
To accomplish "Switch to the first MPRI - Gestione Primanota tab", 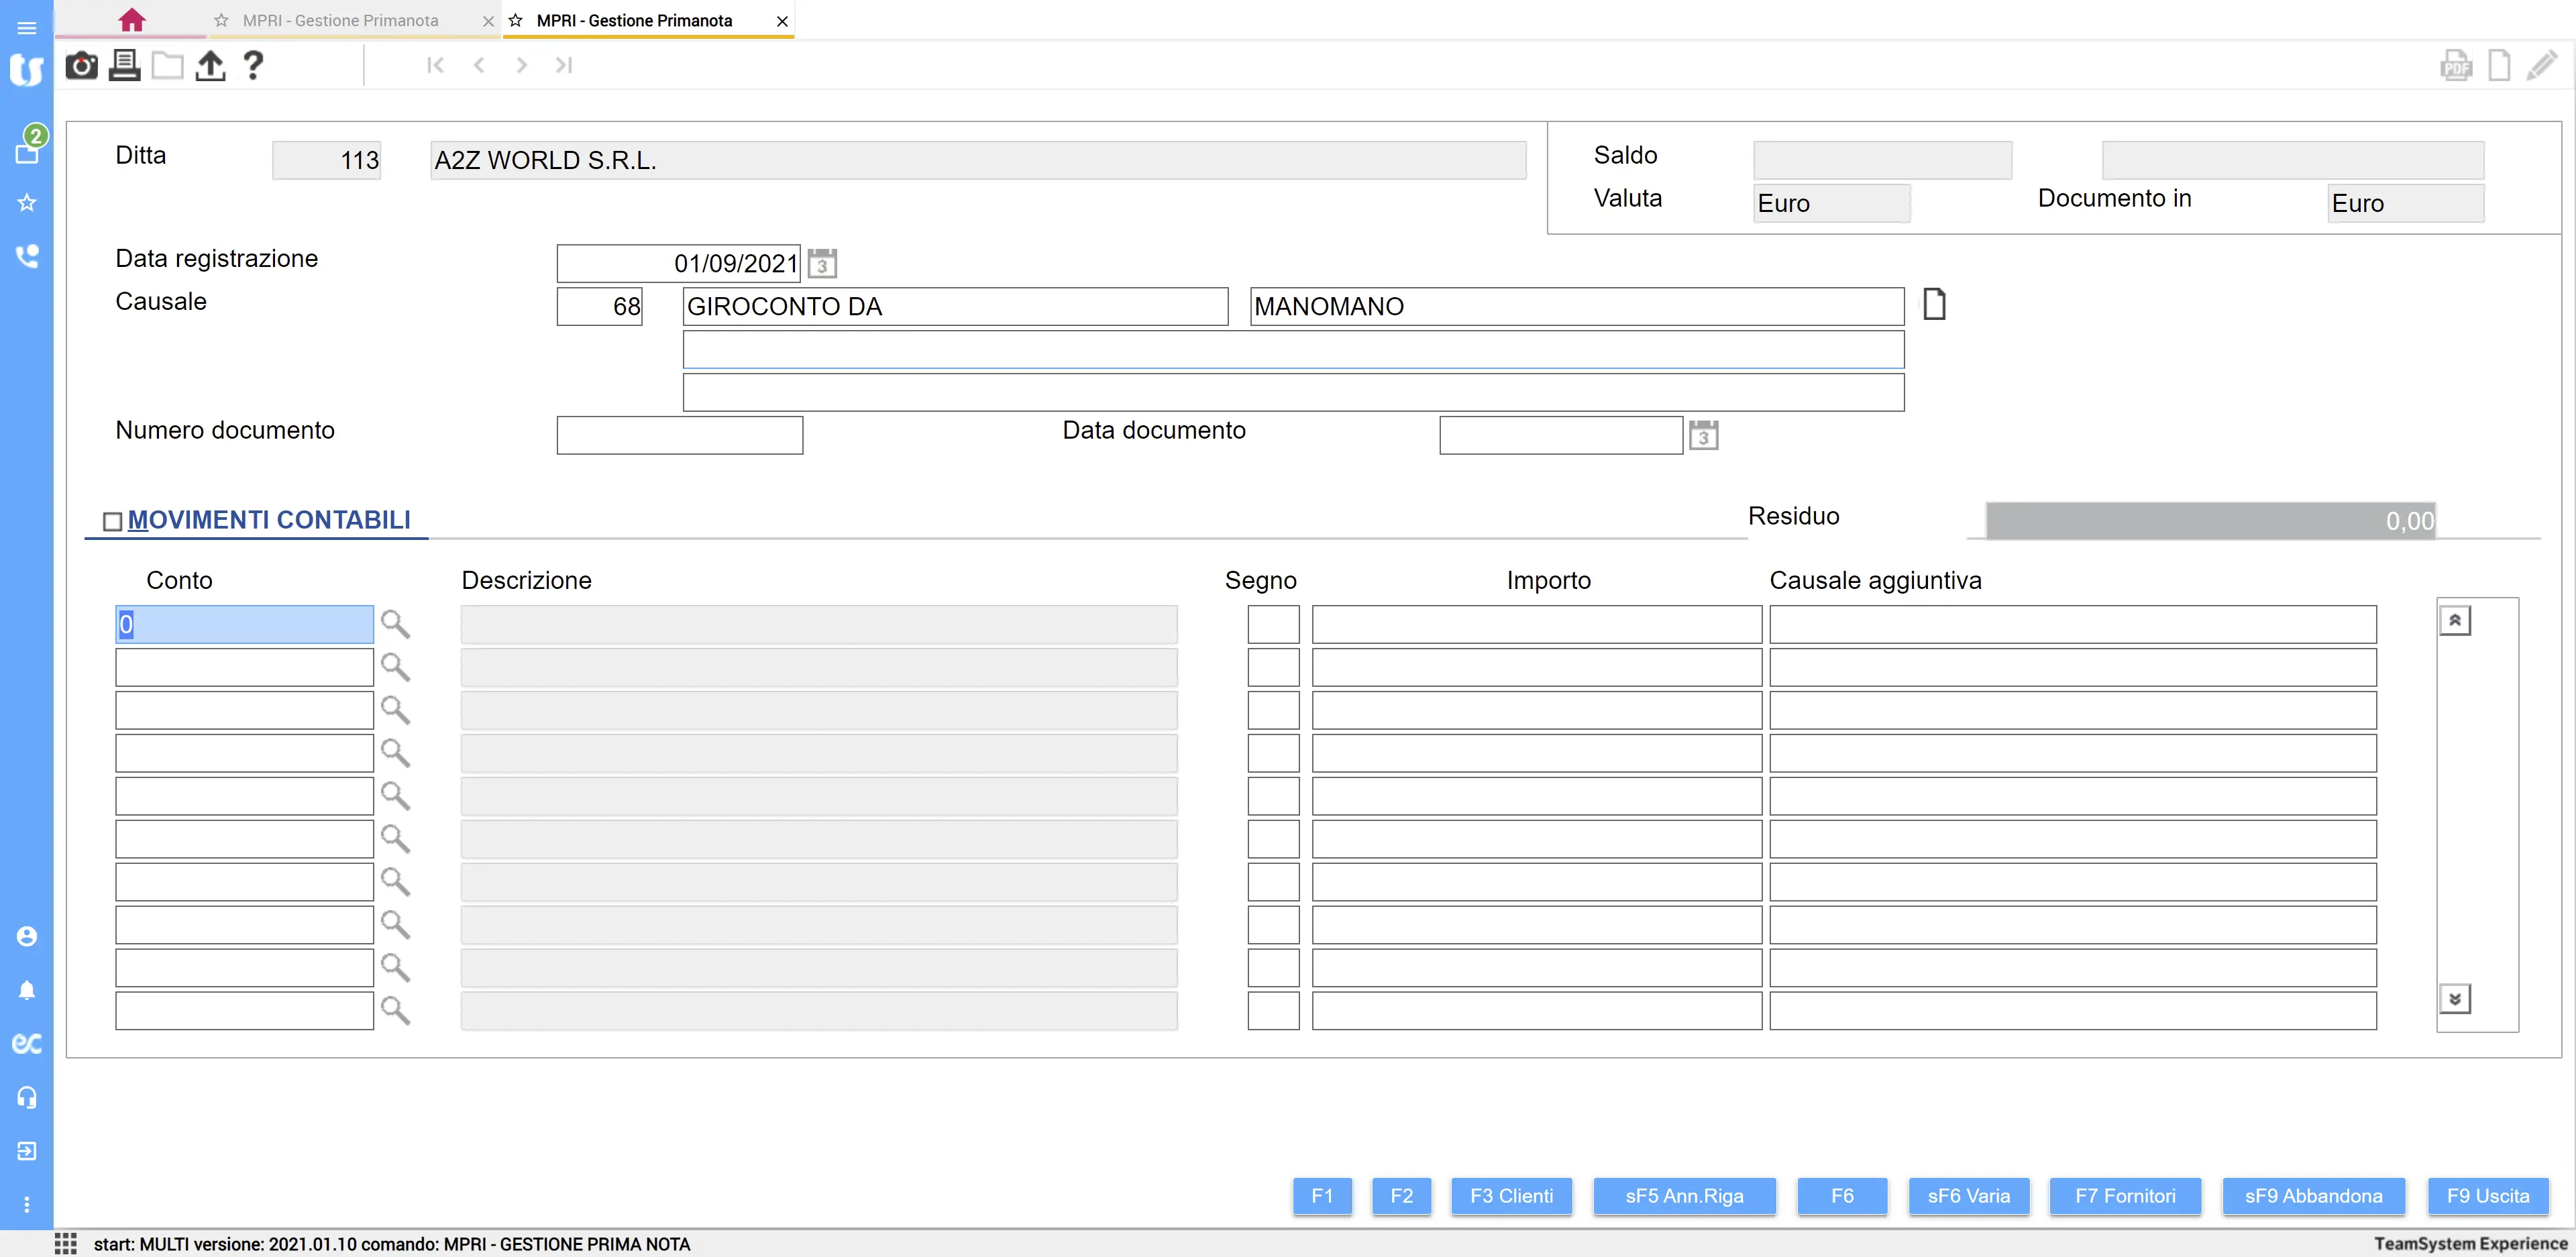I will [x=340, y=20].
